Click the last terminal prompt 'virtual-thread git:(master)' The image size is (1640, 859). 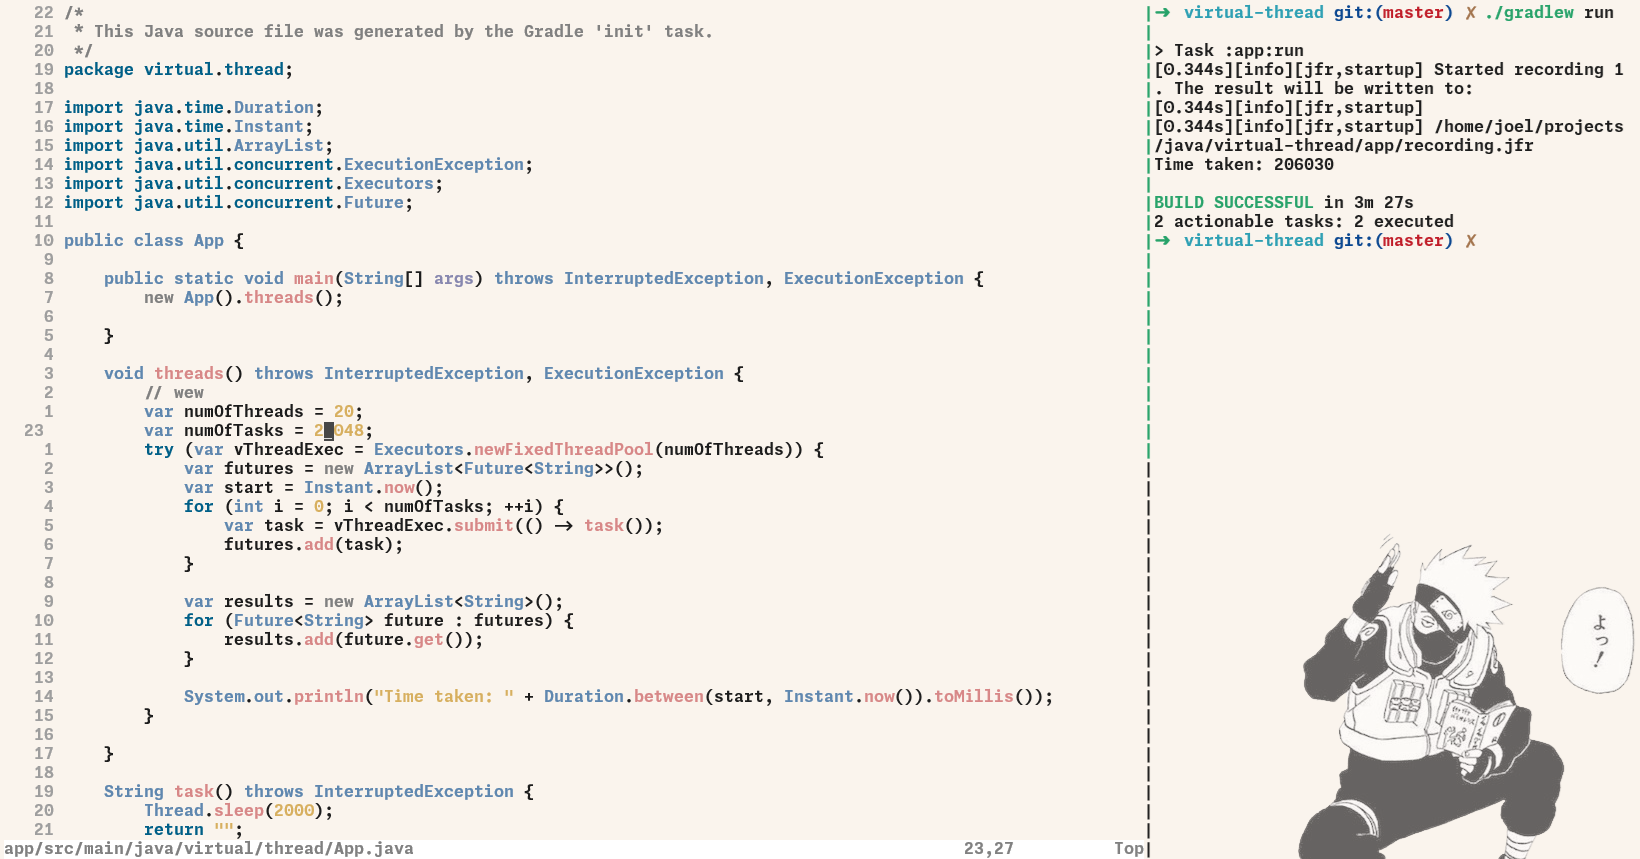click(1319, 240)
